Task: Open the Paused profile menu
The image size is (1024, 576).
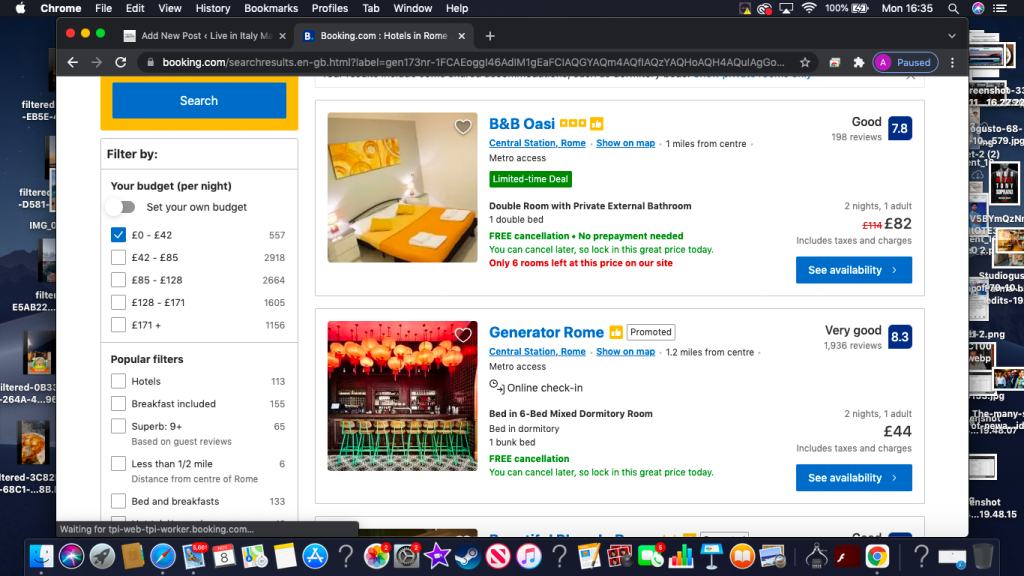Action: 905,63
